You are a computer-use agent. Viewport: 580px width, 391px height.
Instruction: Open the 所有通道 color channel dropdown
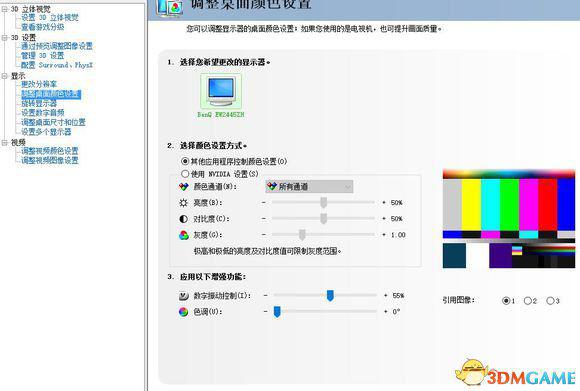[309, 187]
